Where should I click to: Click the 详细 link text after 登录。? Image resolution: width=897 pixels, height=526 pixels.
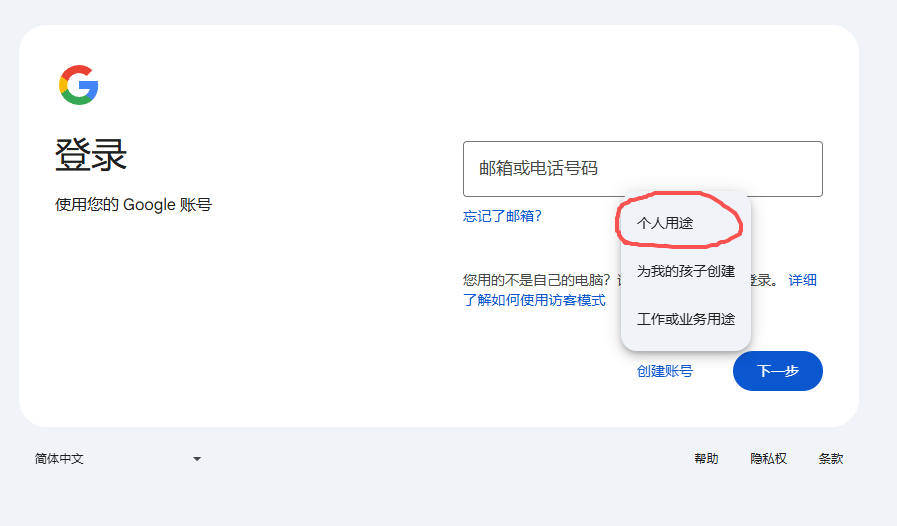pyautogui.click(x=802, y=280)
